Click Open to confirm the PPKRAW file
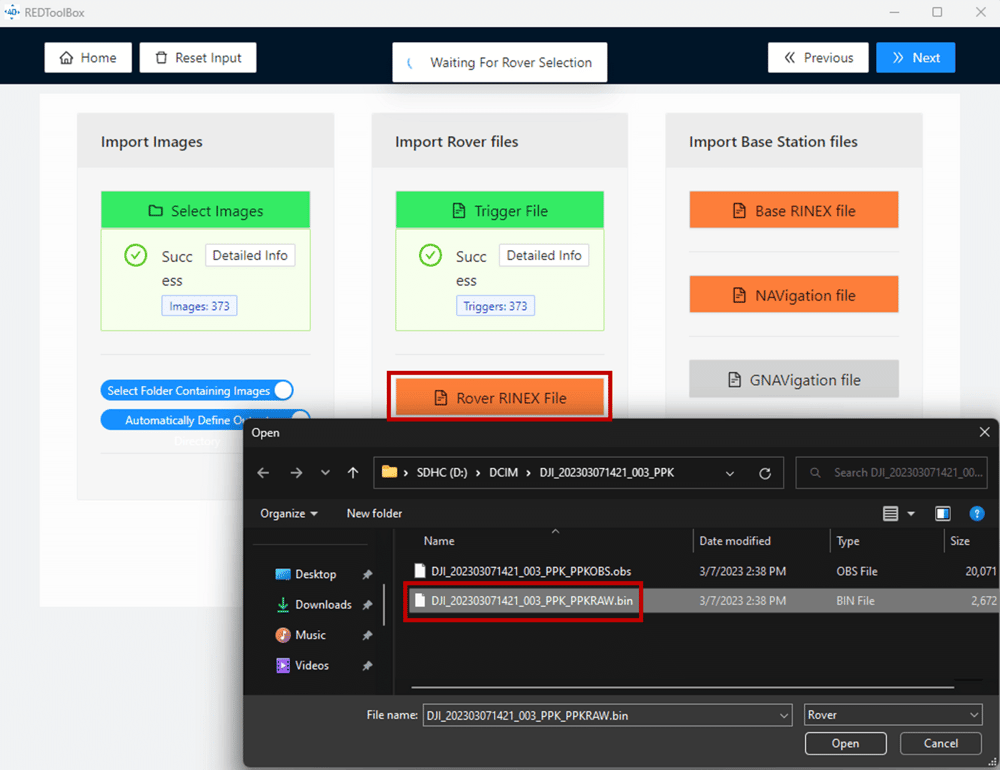Screen dimensions: 1000x770 click(x=845, y=743)
